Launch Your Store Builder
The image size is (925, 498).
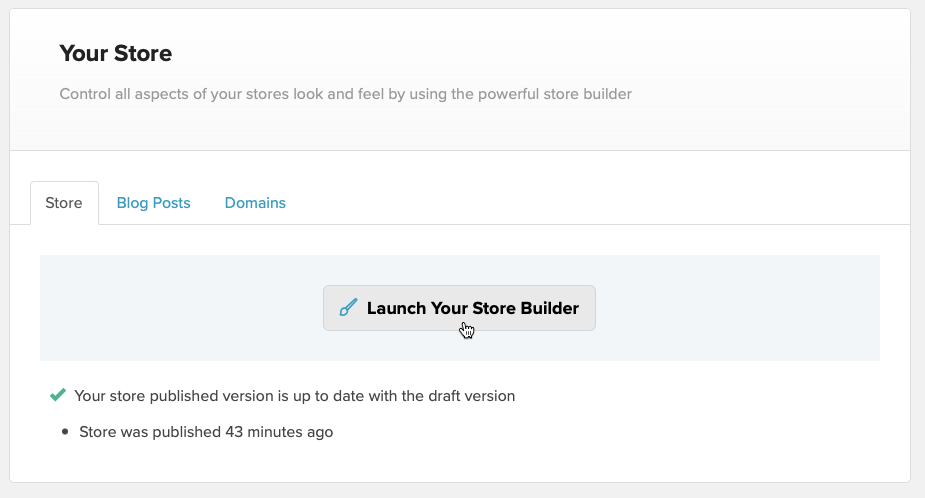click(x=459, y=308)
